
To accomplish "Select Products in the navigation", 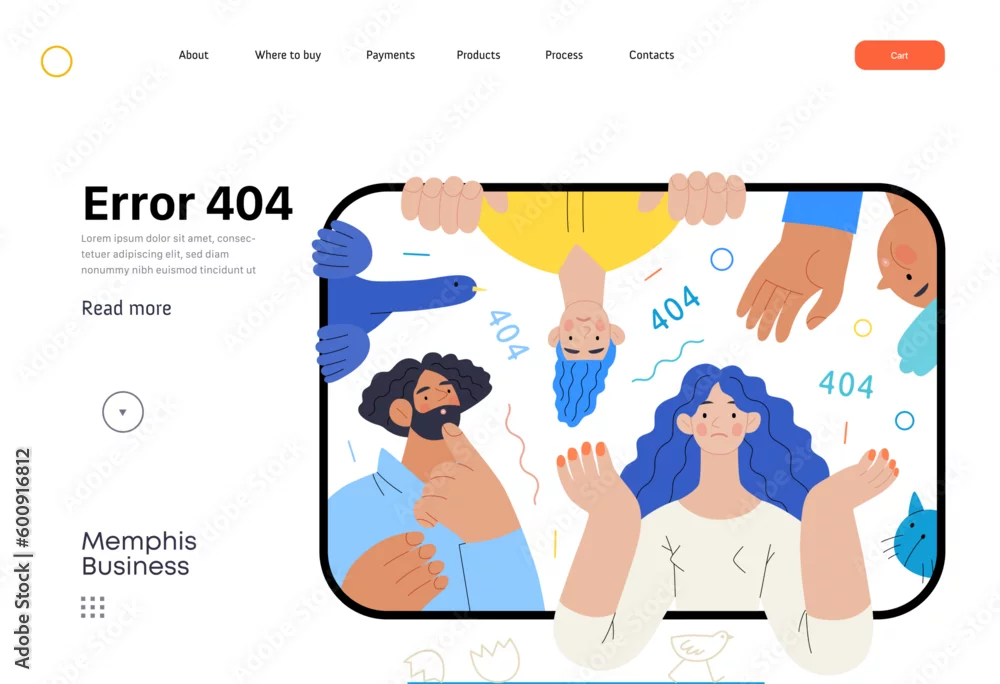I will click(478, 55).
